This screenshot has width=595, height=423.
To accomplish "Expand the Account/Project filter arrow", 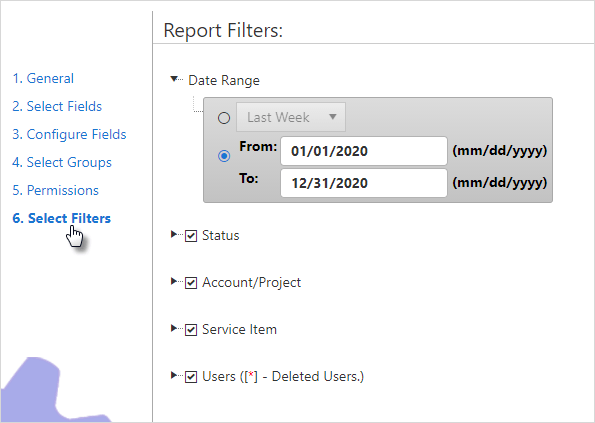I will point(173,281).
